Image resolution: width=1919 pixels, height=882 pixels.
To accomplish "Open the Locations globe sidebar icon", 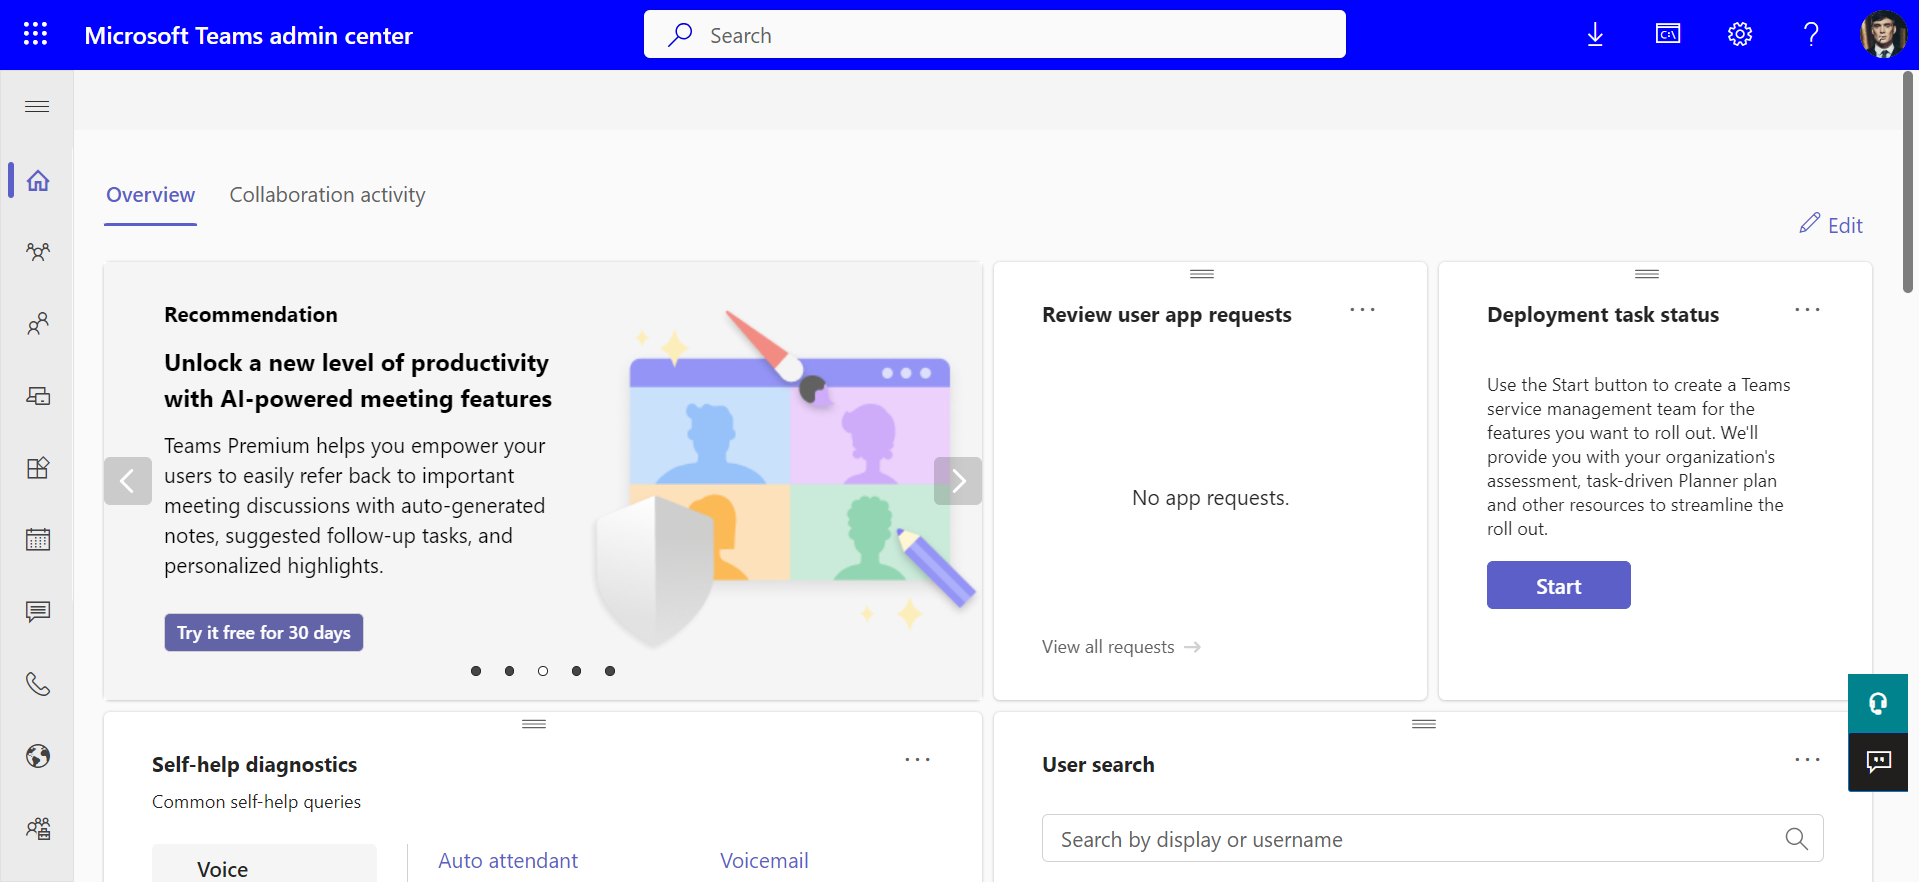I will [38, 756].
